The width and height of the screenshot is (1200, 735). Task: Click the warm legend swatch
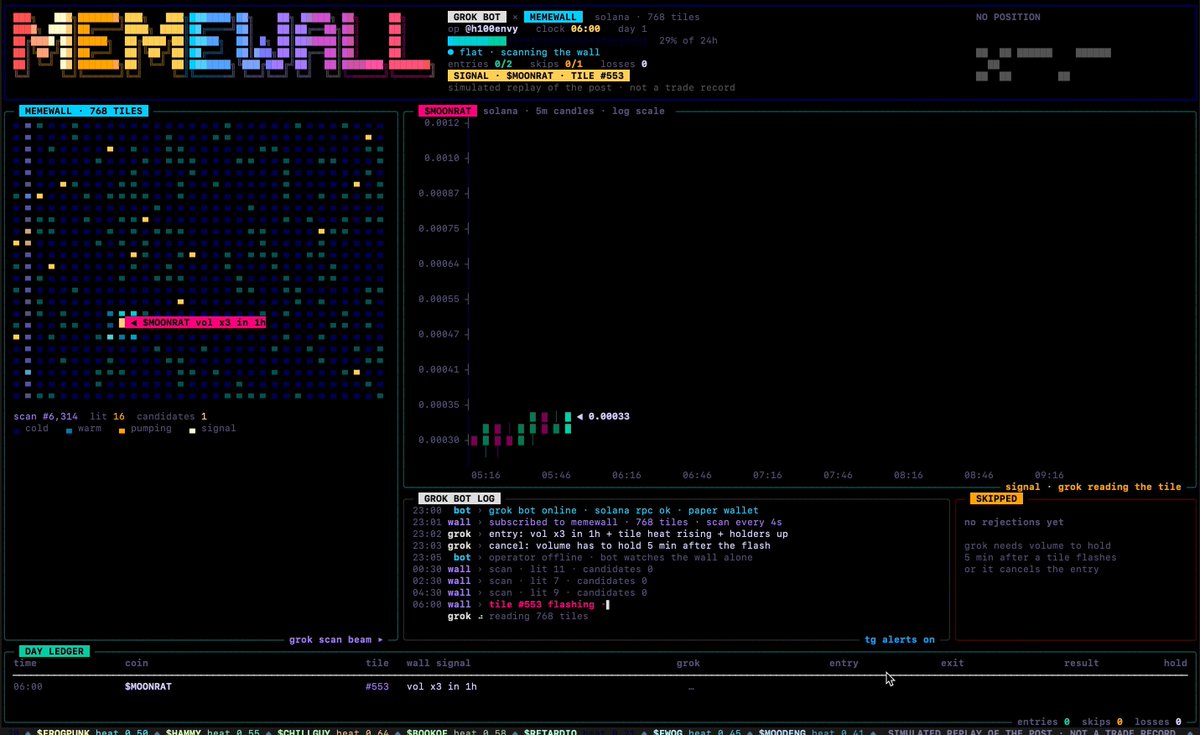(69, 429)
